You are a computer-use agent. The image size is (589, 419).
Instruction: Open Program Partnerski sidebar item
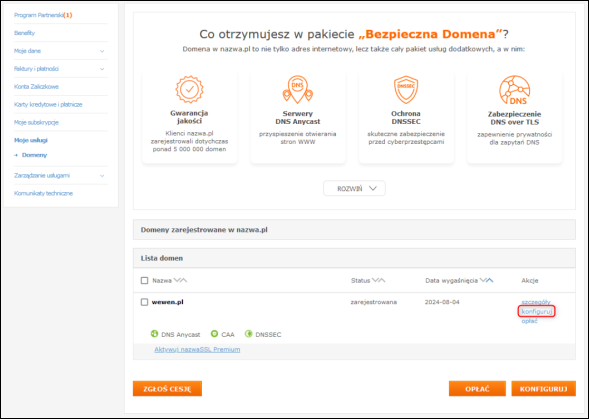pos(43,15)
